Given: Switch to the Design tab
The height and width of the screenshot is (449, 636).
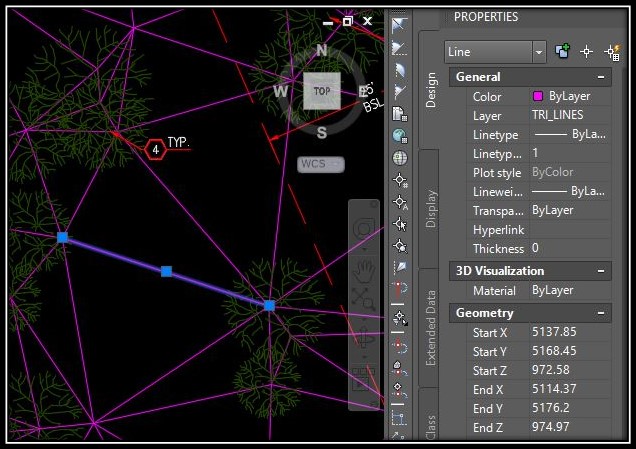Looking at the screenshot, I should click(x=430, y=90).
